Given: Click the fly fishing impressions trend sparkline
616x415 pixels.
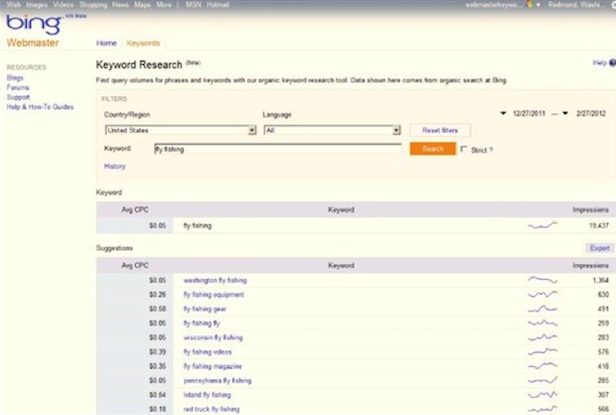Looking at the screenshot, I should (543, 226).
